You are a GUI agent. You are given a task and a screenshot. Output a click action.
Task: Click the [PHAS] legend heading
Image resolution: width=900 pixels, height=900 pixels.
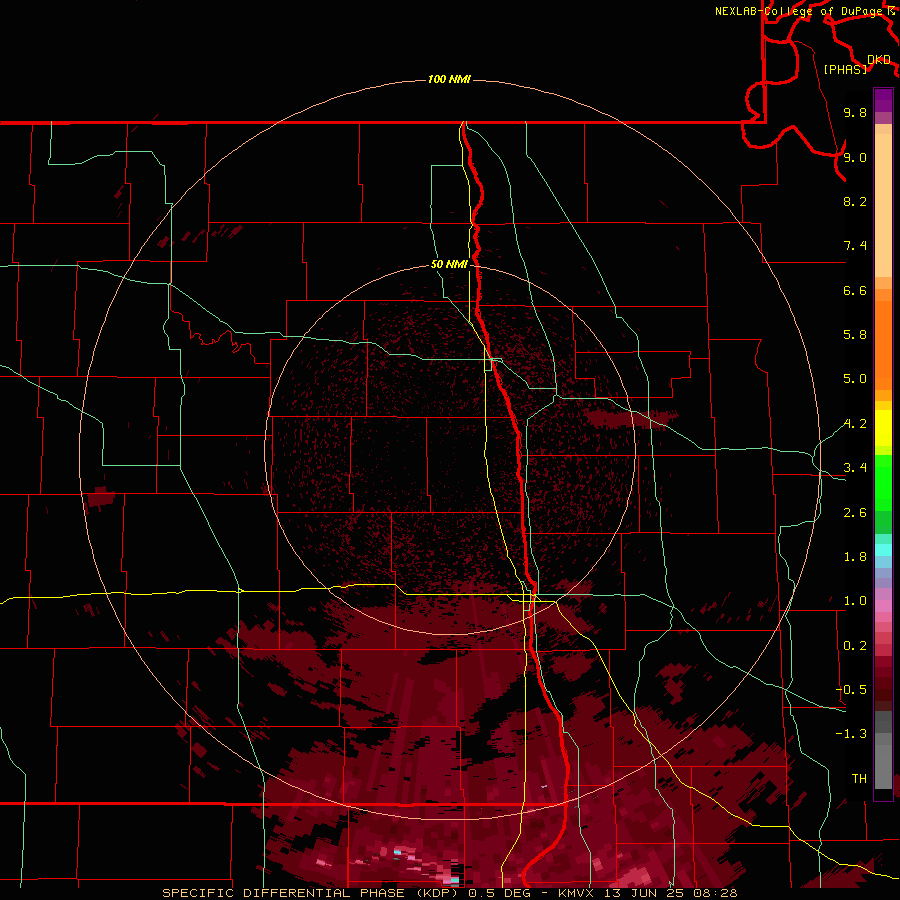pyautogui.click(x=845, y=69)
